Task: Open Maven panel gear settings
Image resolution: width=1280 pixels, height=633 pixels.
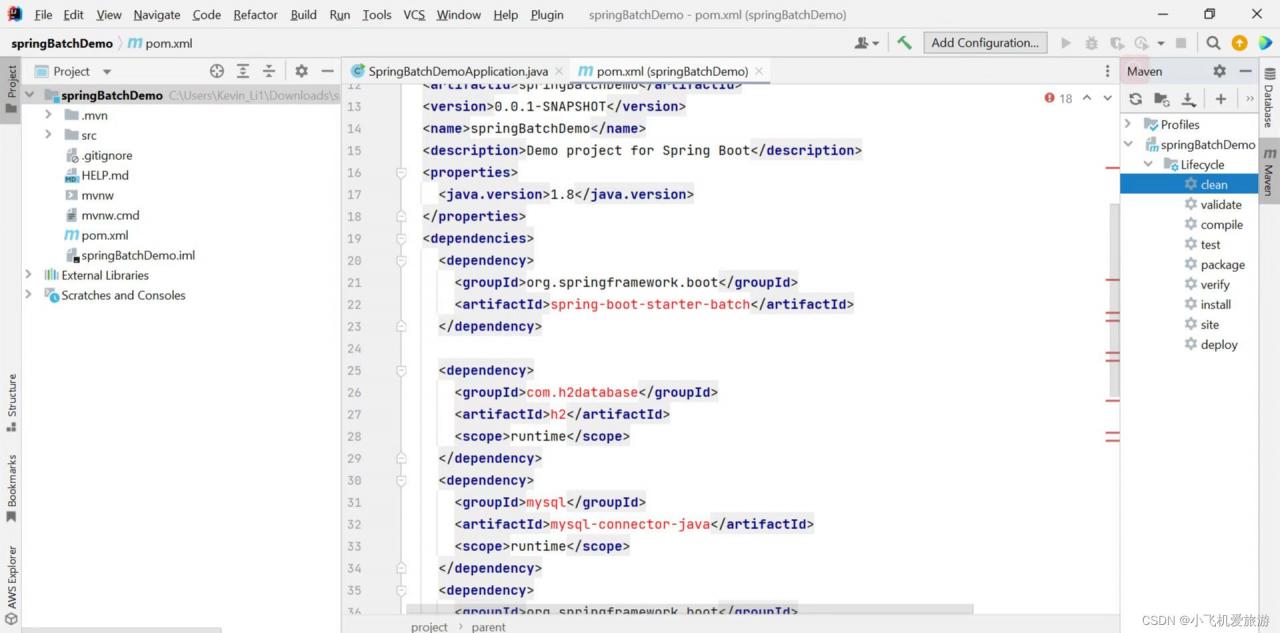Action: tap(1219, 71)
